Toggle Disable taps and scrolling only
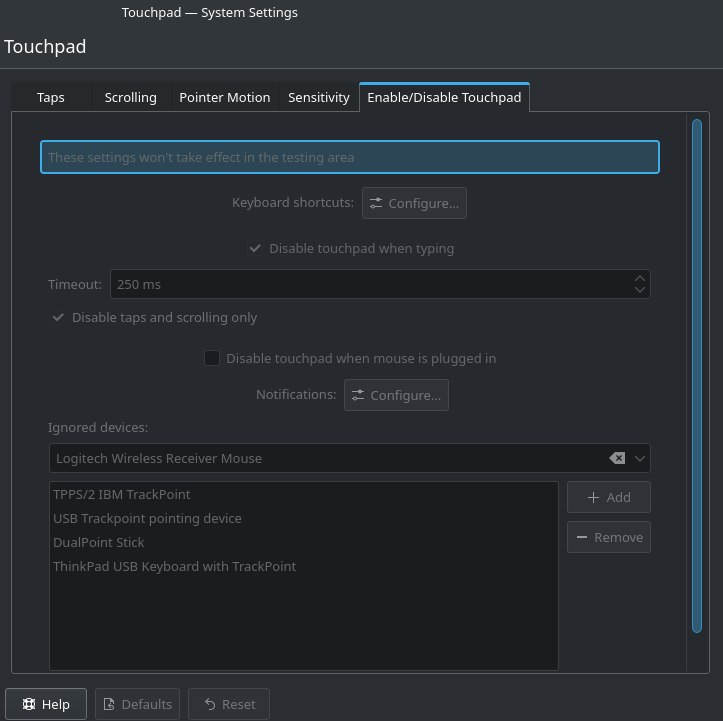This screenshot has width=723, height=721. tap(154, 317)
